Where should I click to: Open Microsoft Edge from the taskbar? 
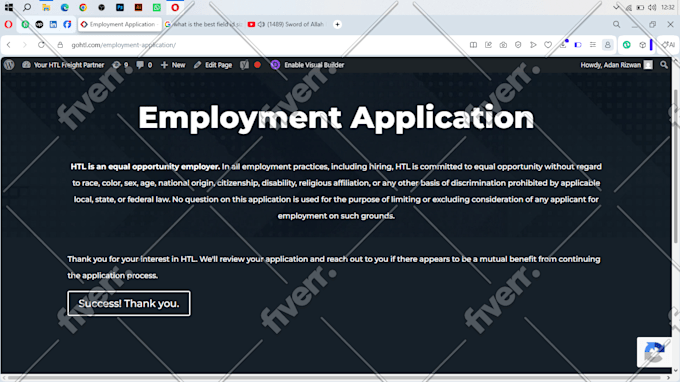coord(65,7)
